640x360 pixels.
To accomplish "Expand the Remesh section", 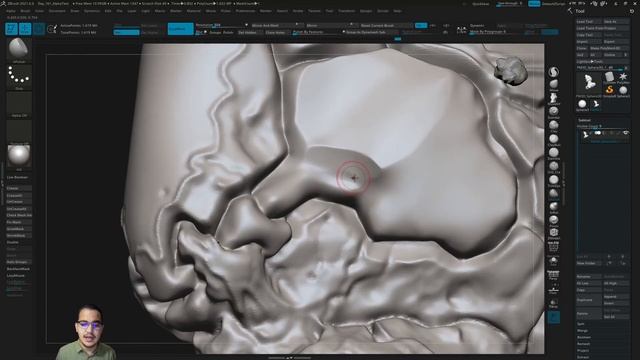I will 584,344.
